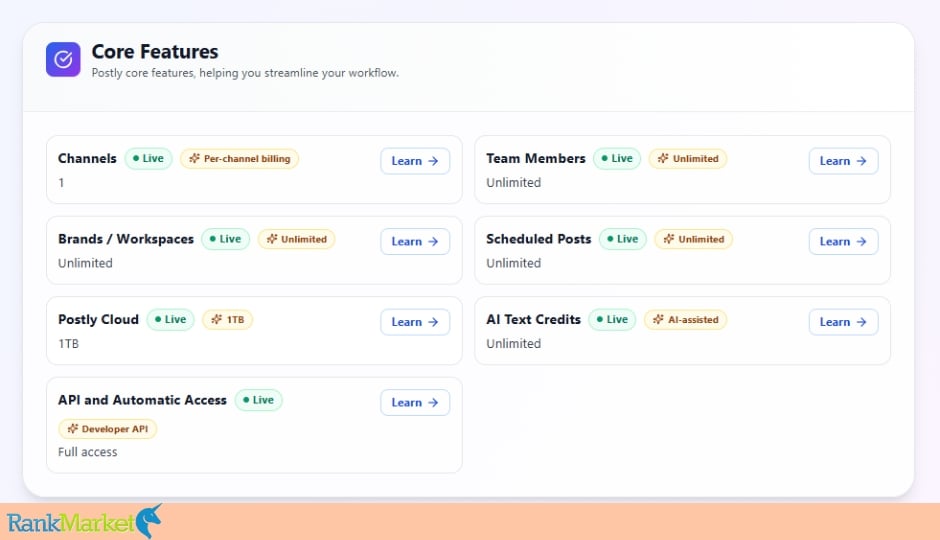This screenshot has width=940, height=540.
Task: Click the Core Features checkmark icon
Action: pyautogui.click(x=63, y=59)
